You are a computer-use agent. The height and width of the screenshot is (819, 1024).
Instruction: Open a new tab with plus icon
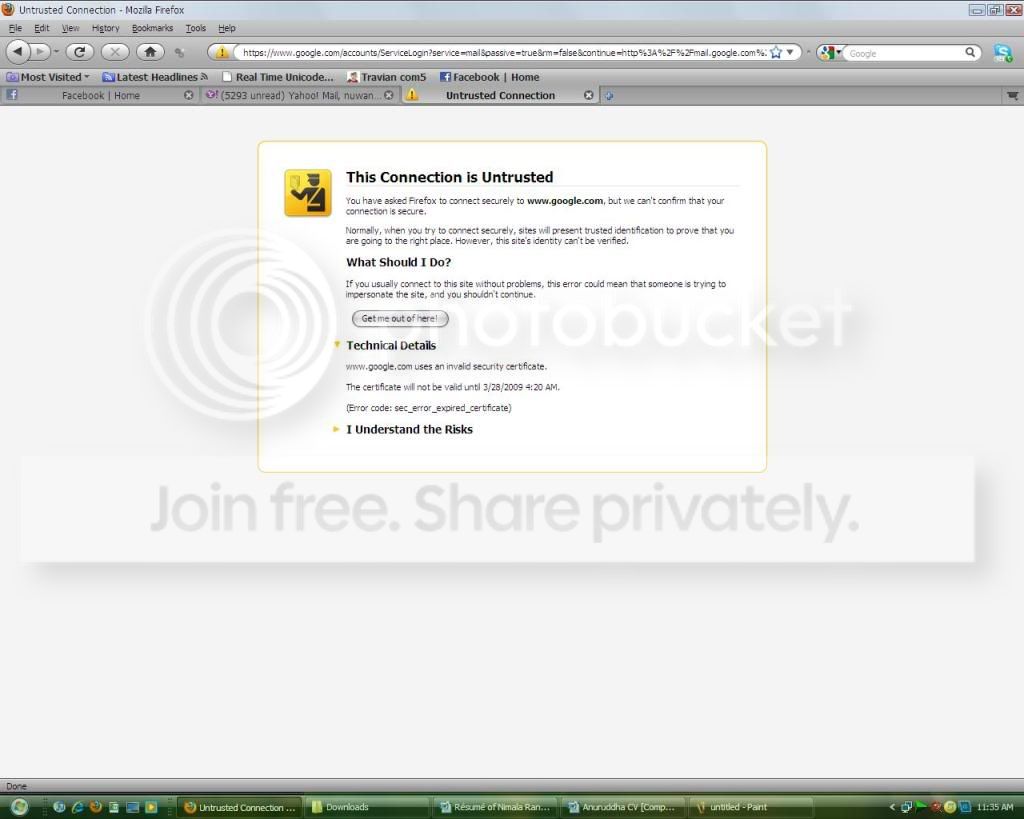[x=609, y=95]
